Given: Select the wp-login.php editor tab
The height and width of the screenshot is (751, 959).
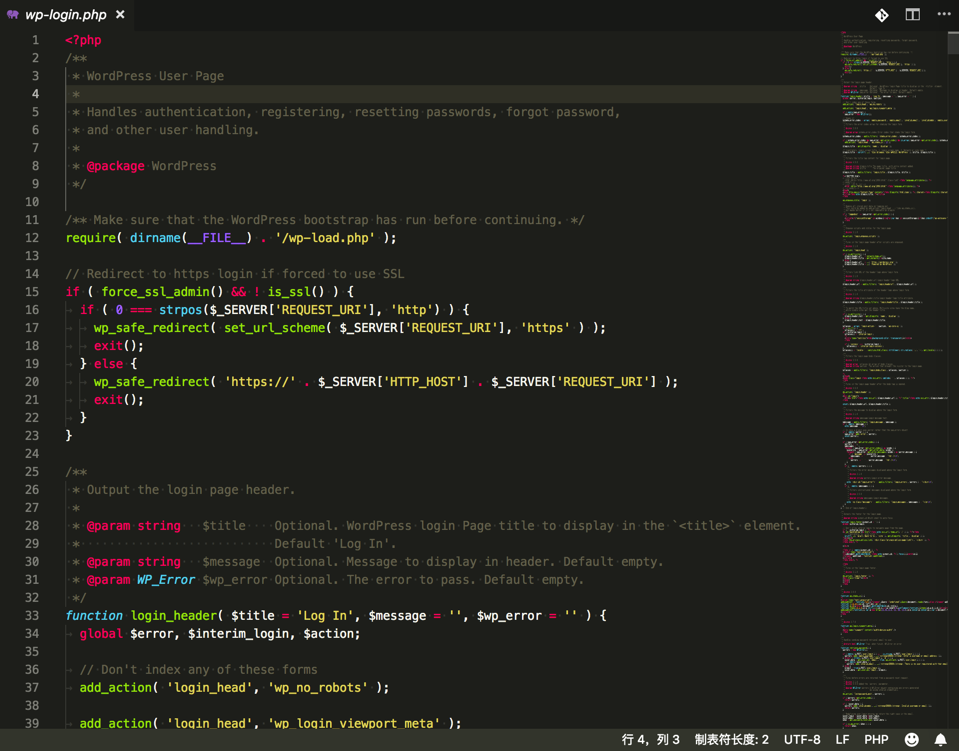Looking at the screenshot, I should 66,15.
